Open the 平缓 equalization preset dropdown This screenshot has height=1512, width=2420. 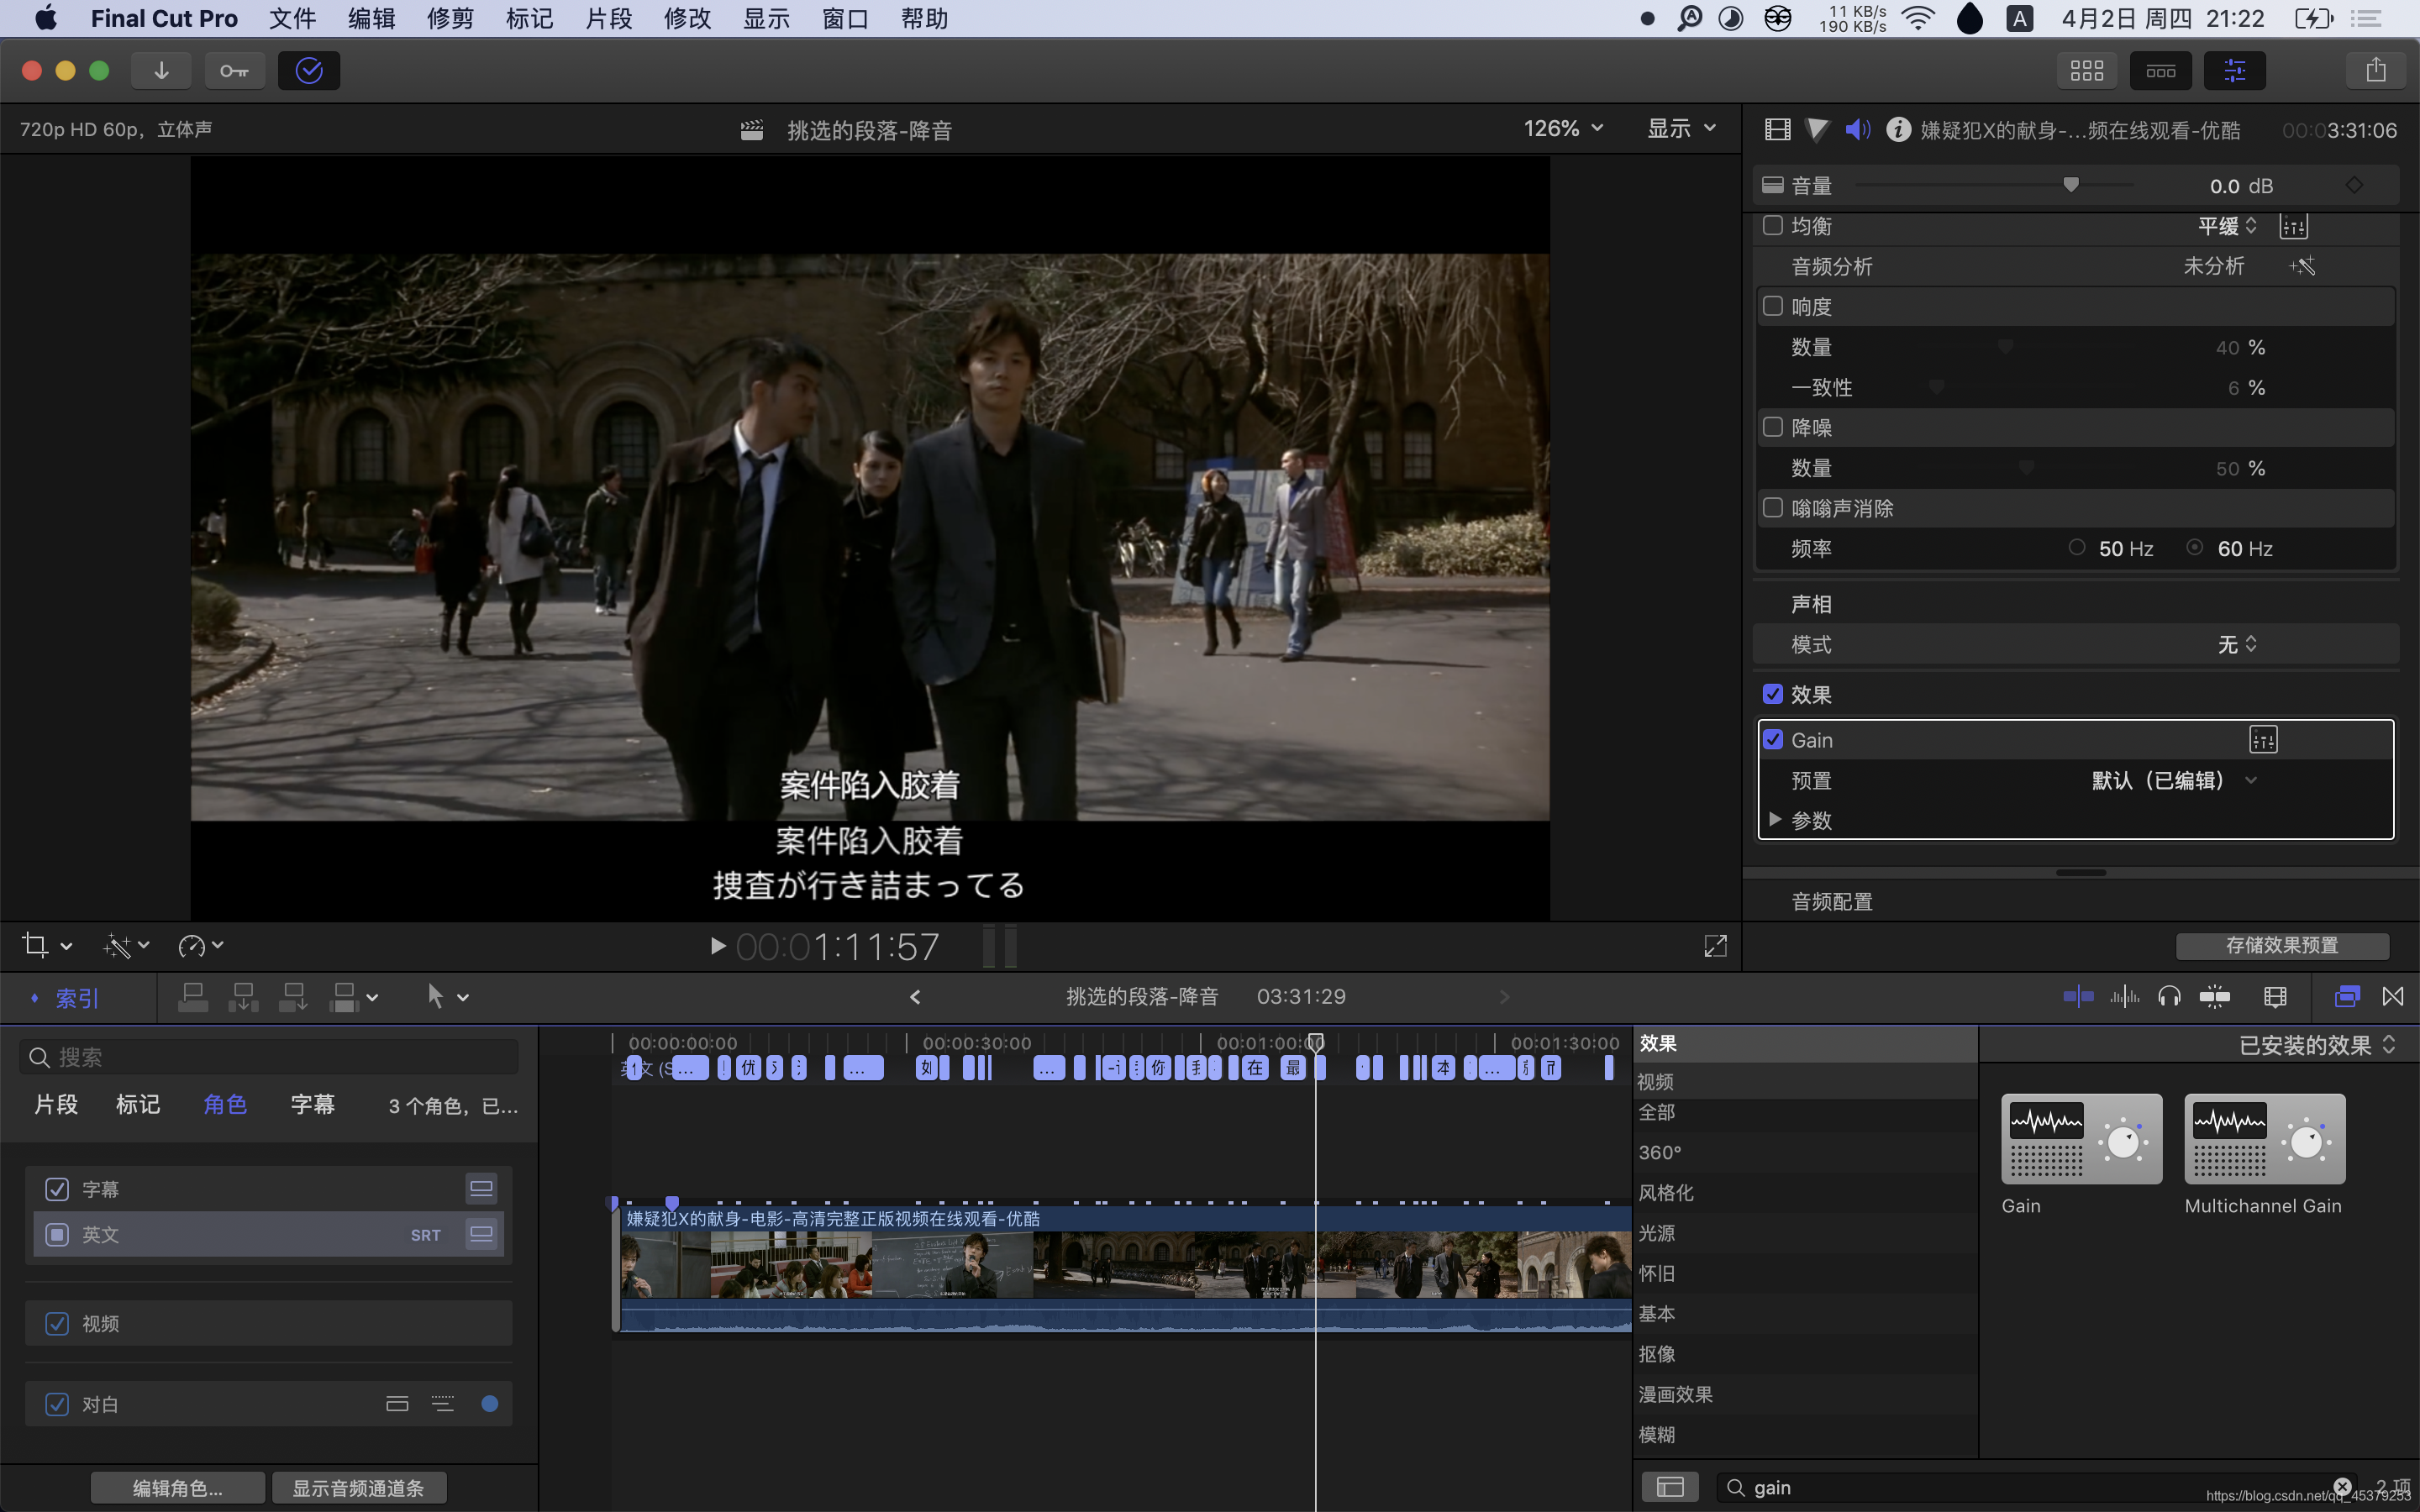[x=2227, y=226]
